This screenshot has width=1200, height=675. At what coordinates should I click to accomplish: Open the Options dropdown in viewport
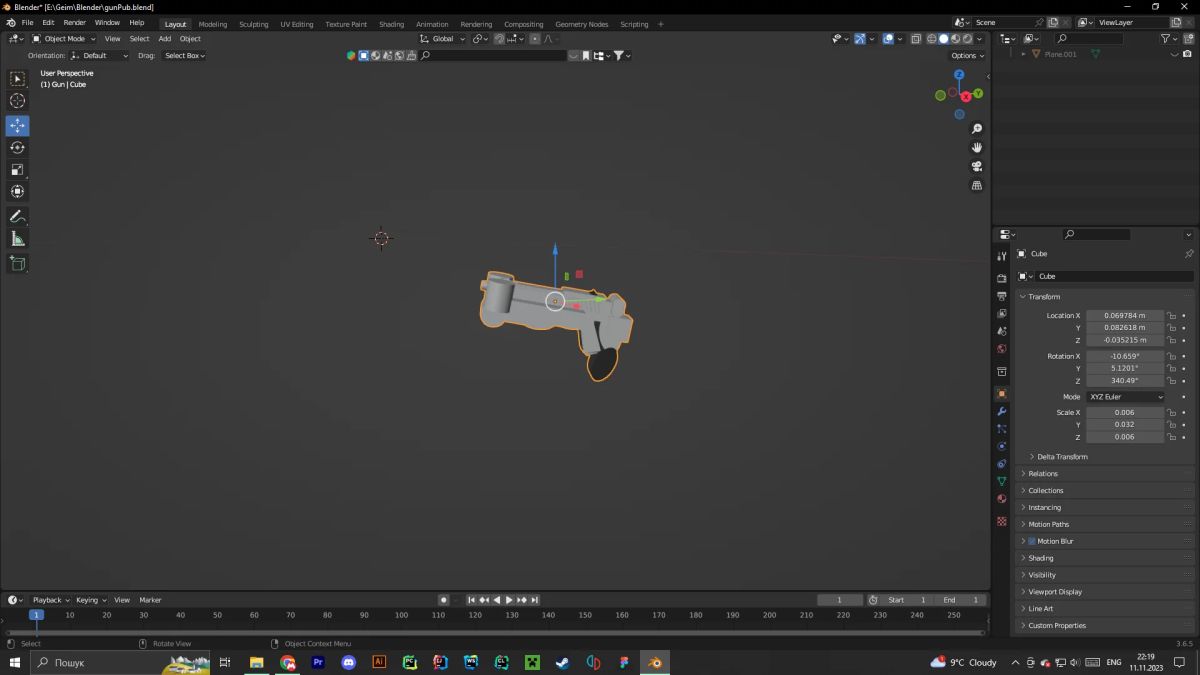click(966, 56)
